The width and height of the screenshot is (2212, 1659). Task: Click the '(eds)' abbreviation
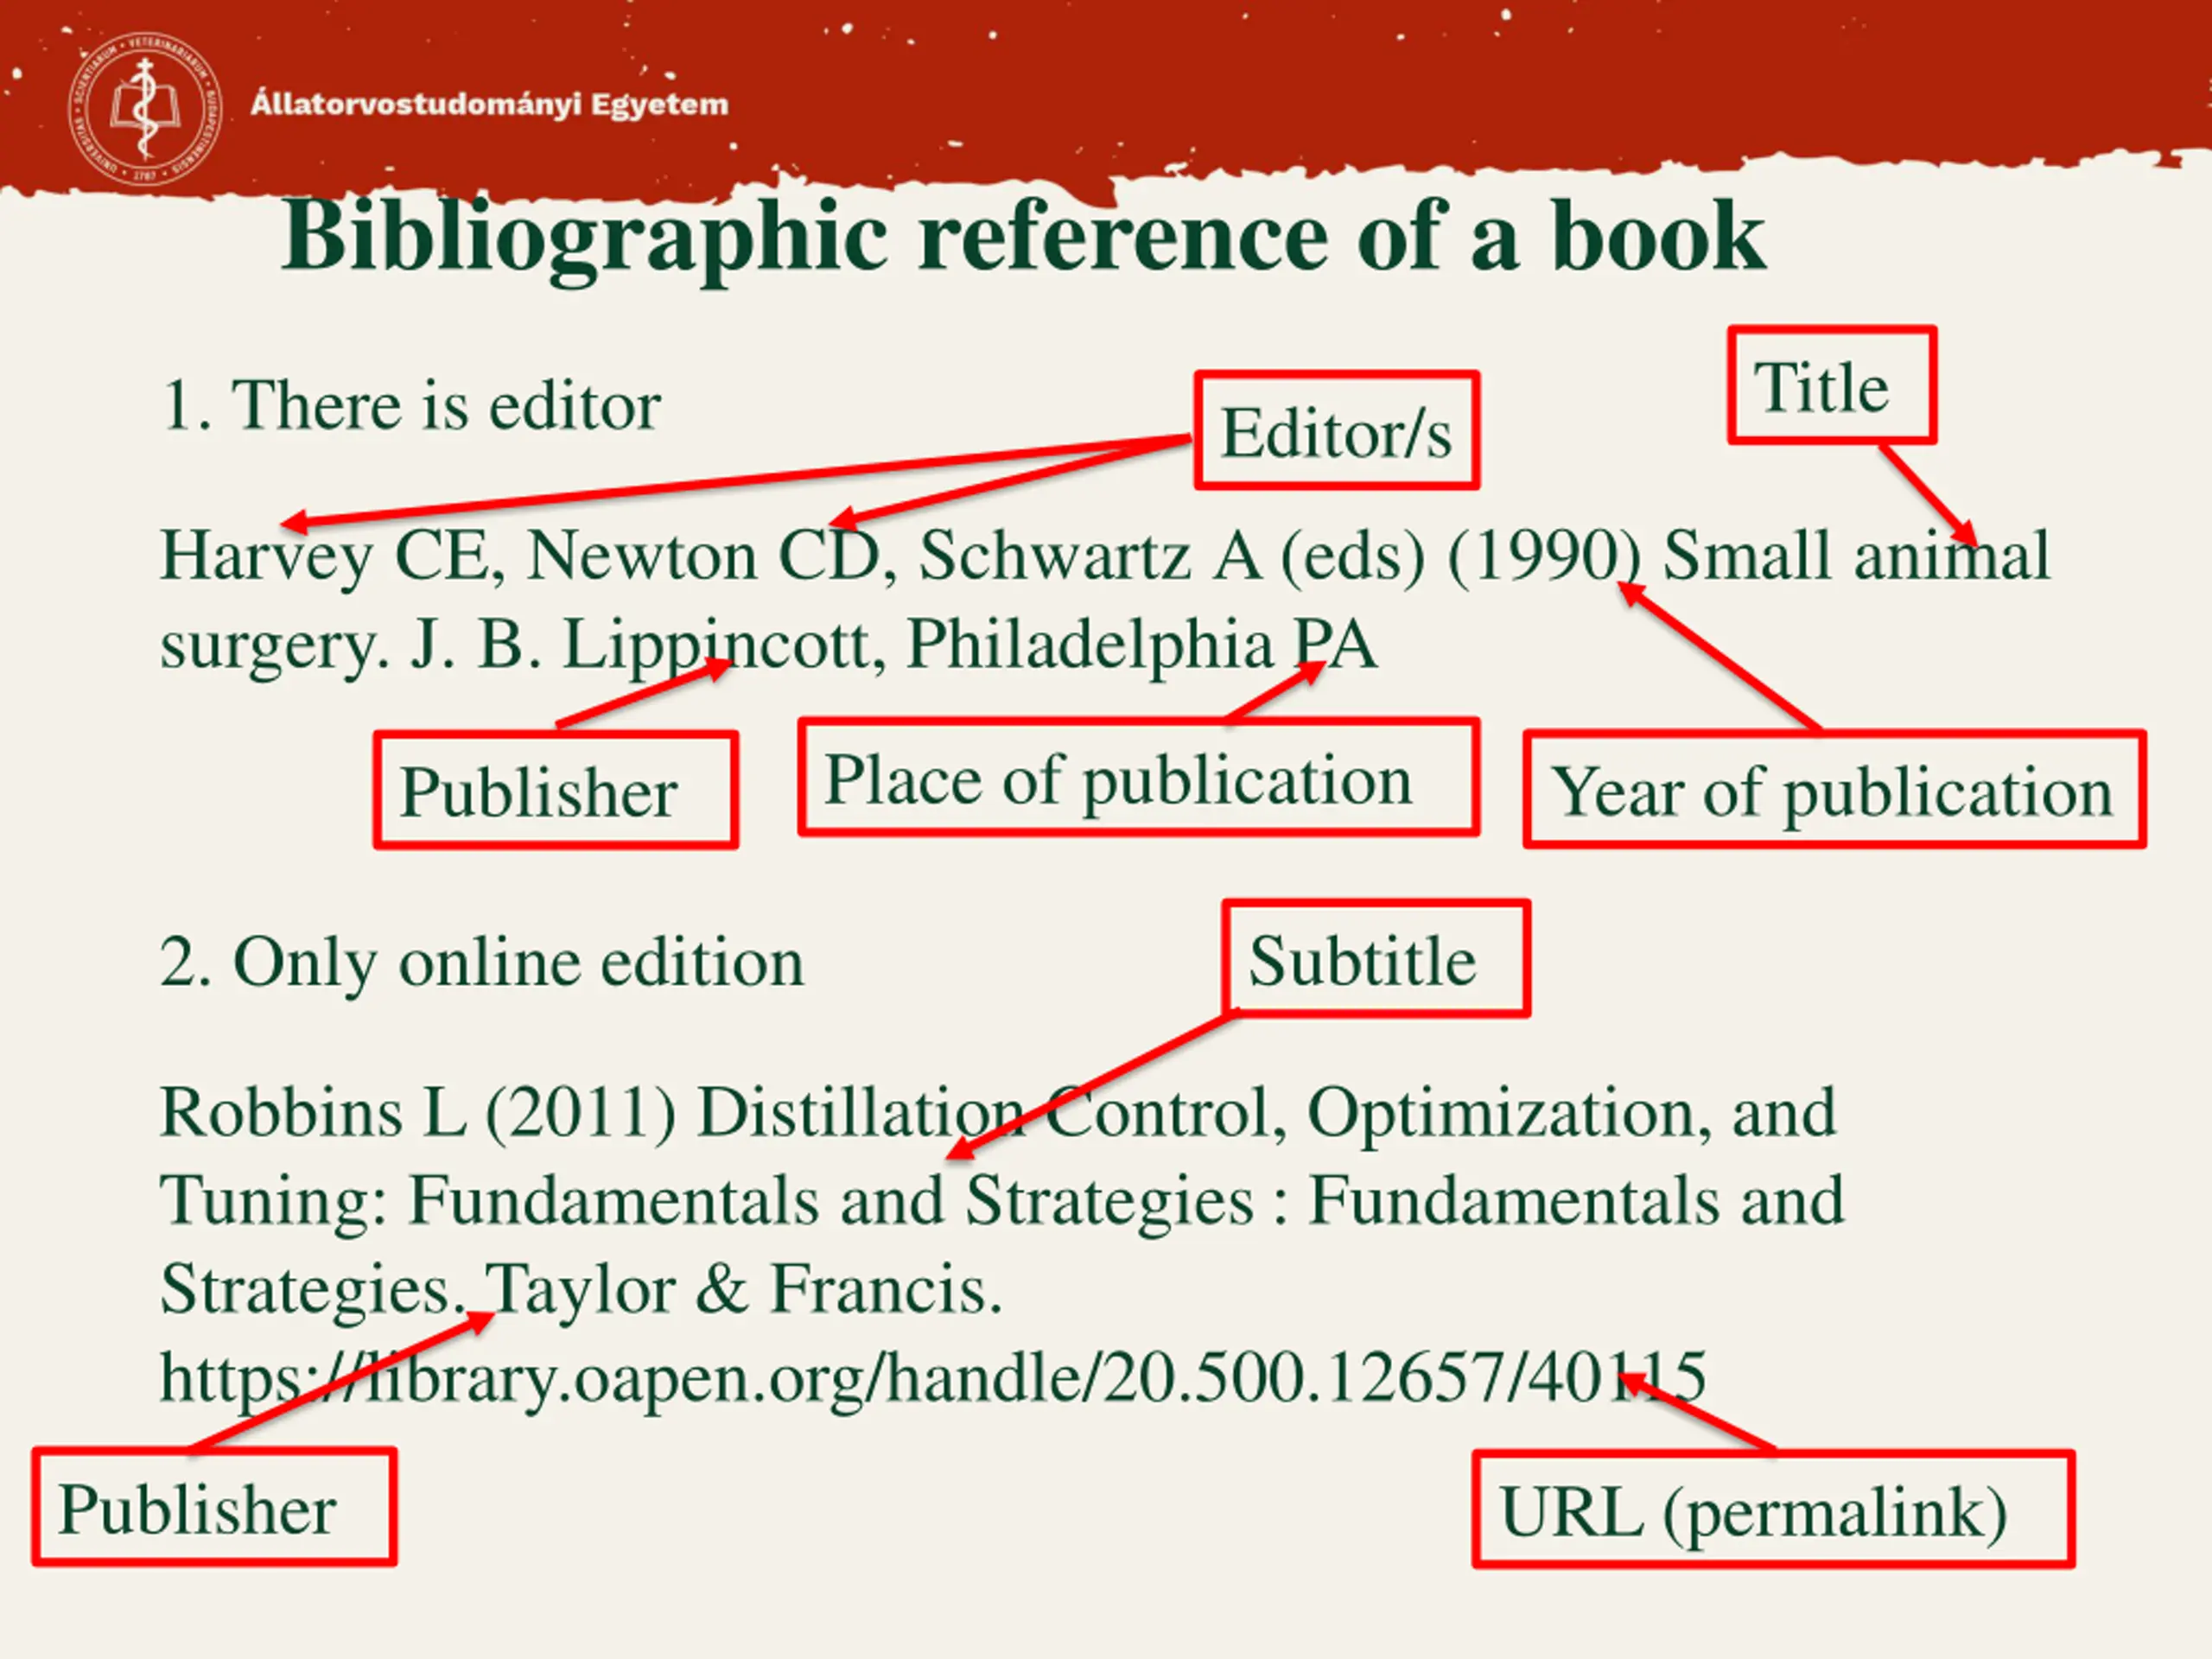(1353, 557)
